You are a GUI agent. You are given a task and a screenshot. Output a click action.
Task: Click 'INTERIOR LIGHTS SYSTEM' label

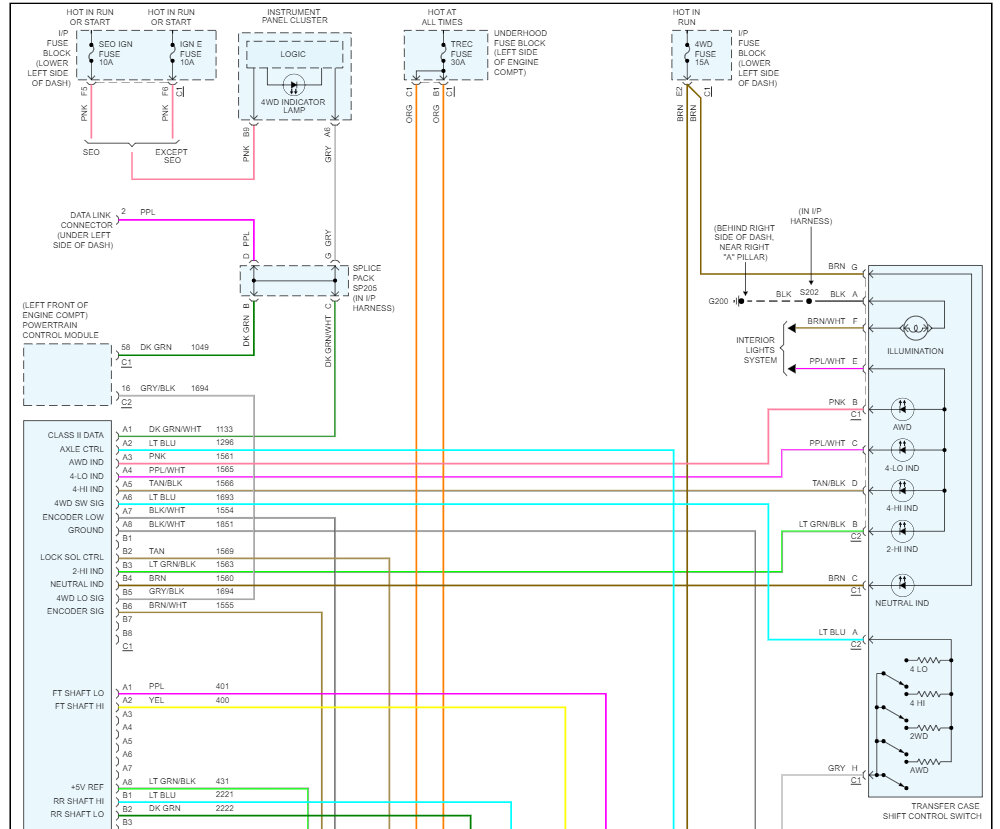[x=756, y=350]
